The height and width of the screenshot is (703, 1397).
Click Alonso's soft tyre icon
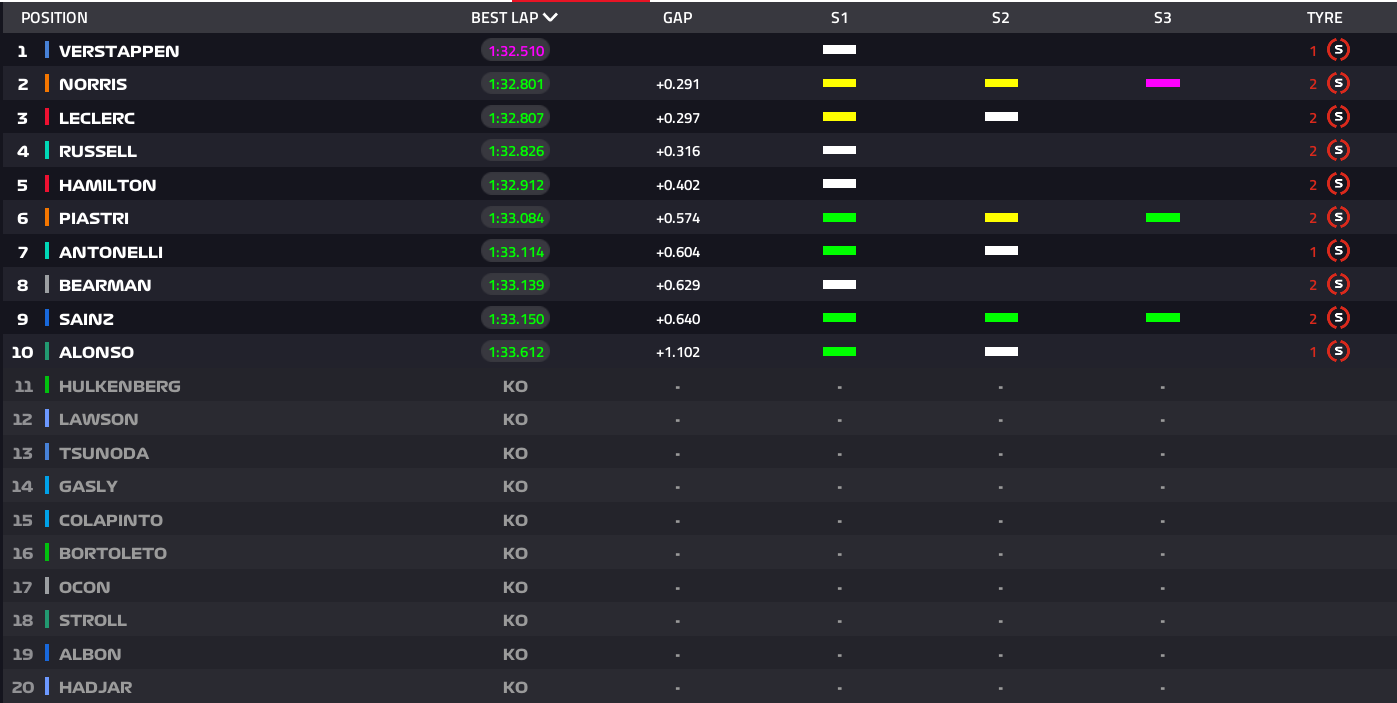[1338, 352]
